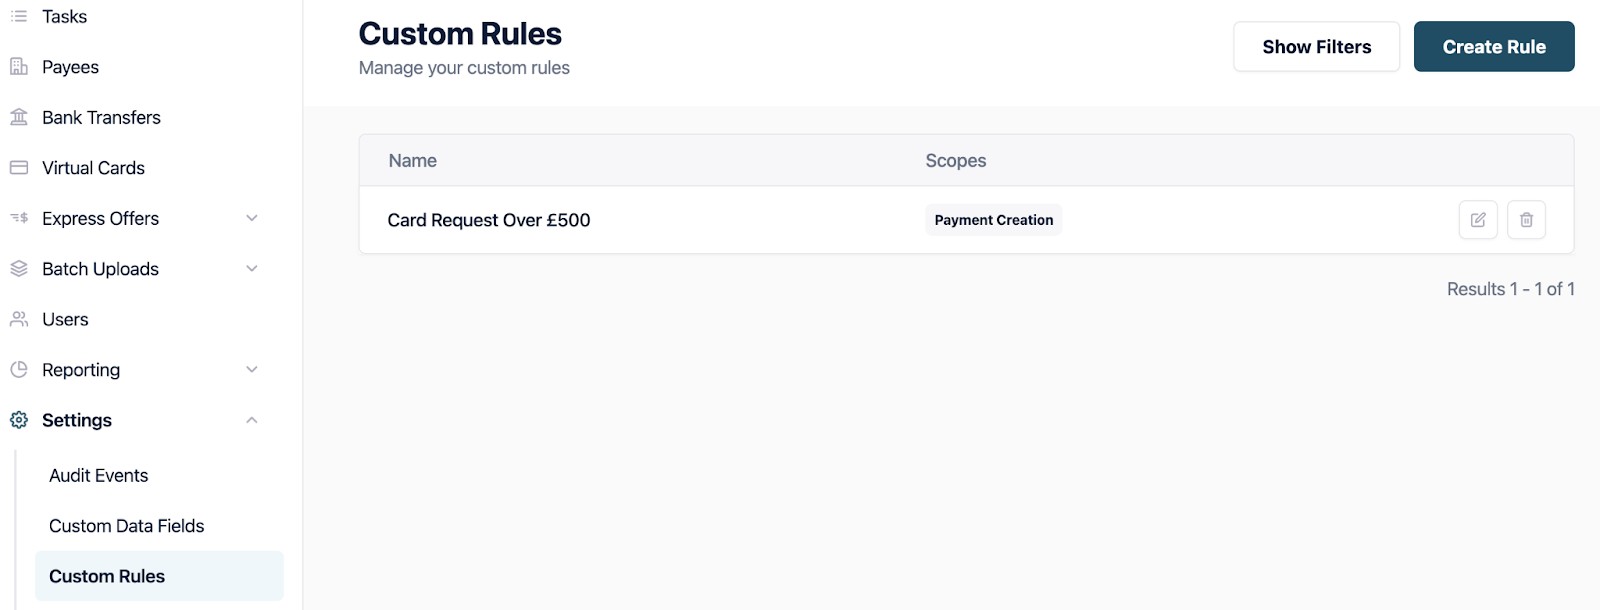Image resolution: width=1600 pixels, height=610 pixels.
Task: Open Audit Events under Settings
Action: point(99,476)
